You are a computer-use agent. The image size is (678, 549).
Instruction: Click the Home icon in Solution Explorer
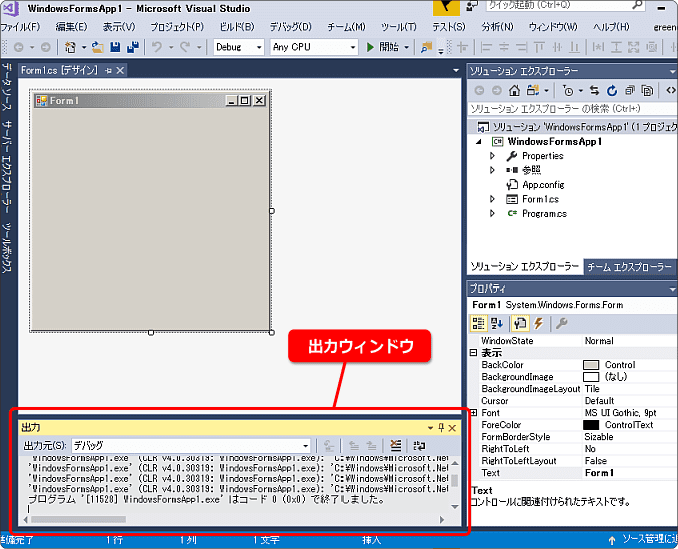(x=514, y=90)
